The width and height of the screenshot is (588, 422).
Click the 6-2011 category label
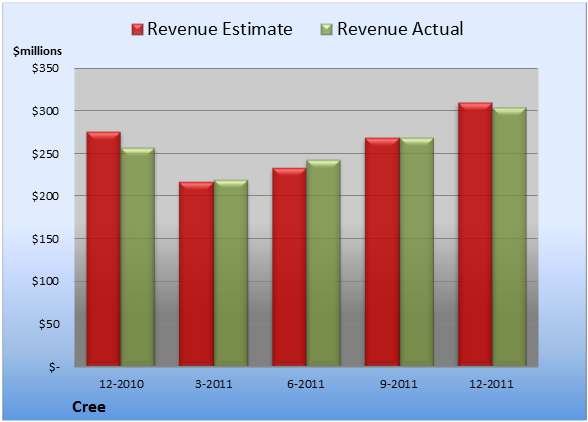pyautogui.click(x=306, y=384)
